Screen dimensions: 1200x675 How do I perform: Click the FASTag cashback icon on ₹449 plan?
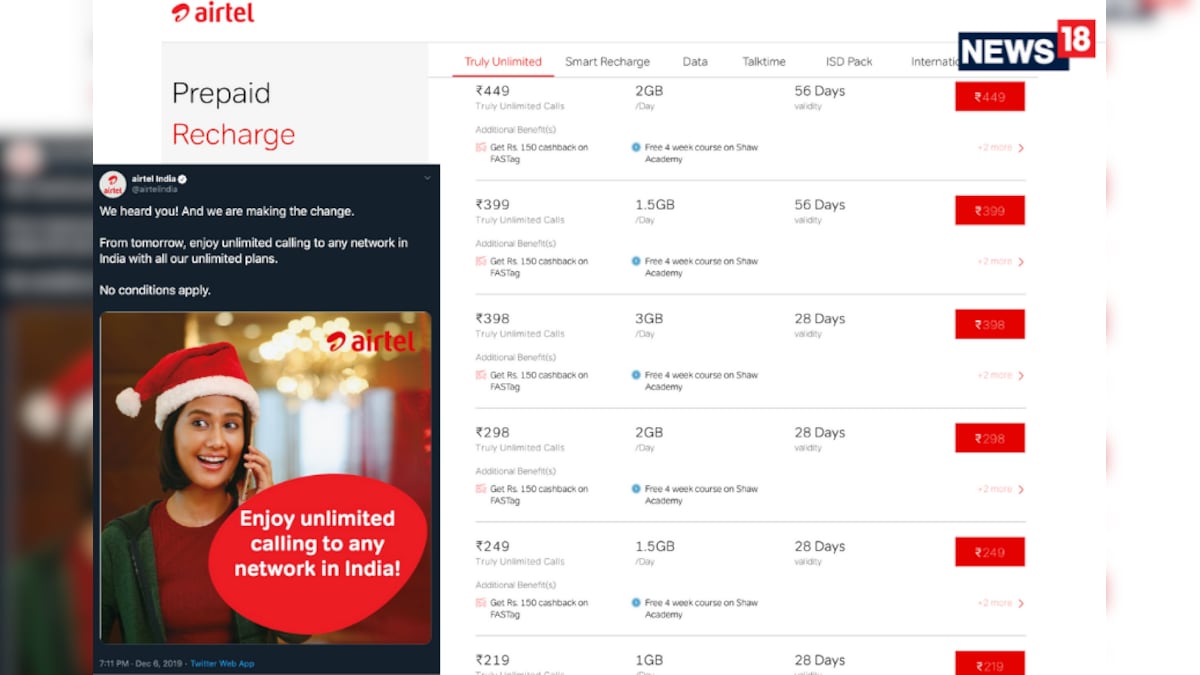point(482,147)
